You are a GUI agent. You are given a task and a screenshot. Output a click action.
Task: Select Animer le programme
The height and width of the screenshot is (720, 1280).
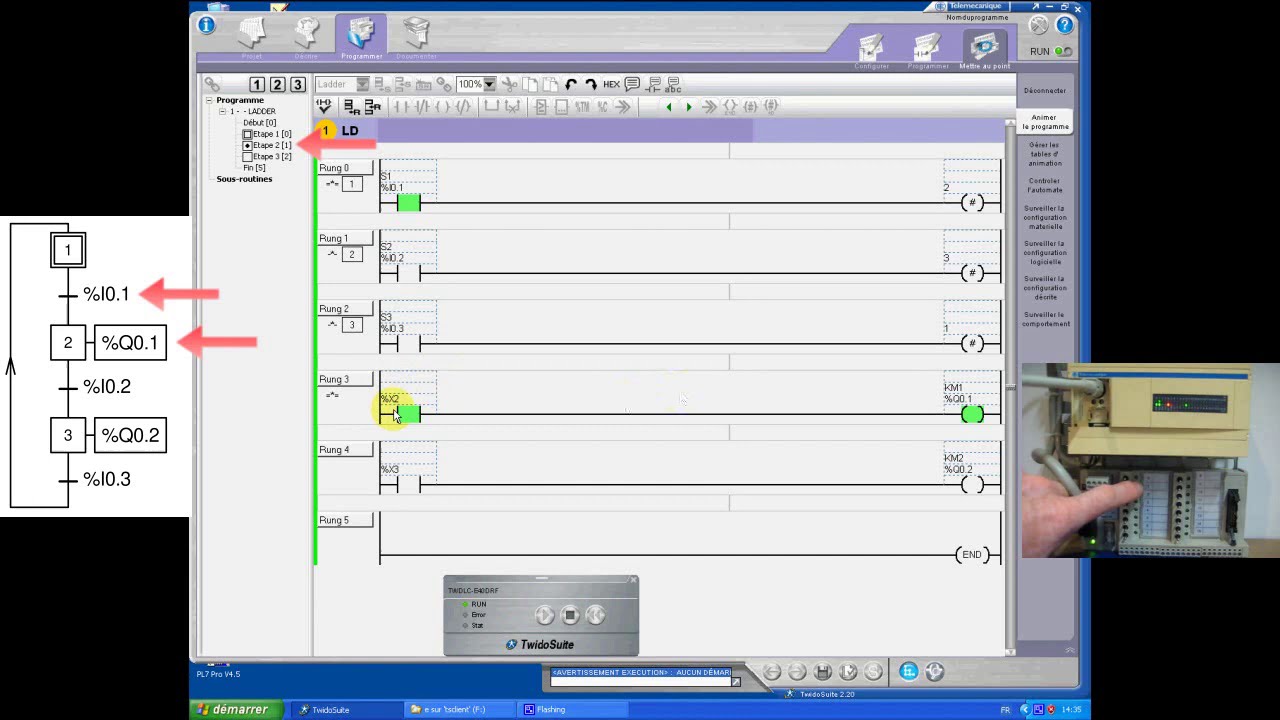tap(1044, 122)
